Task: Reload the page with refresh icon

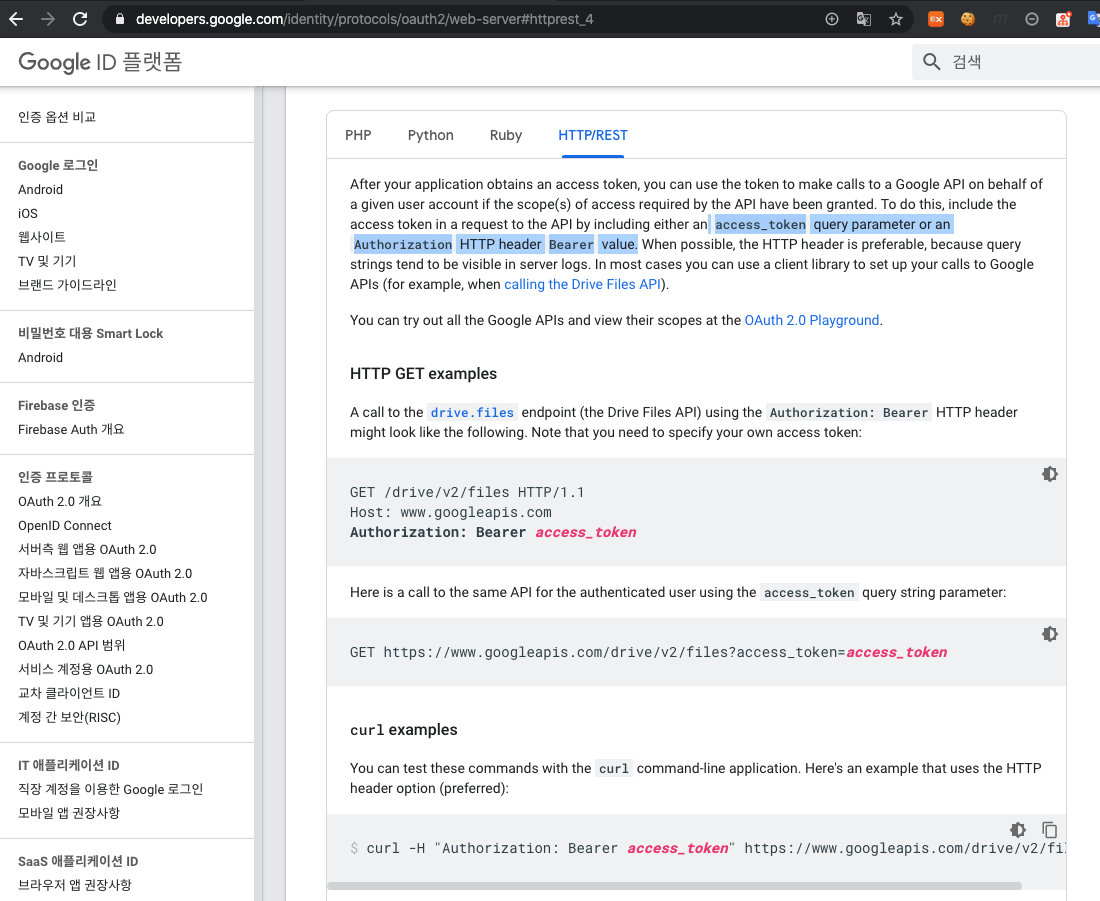Action: (80, 19)
